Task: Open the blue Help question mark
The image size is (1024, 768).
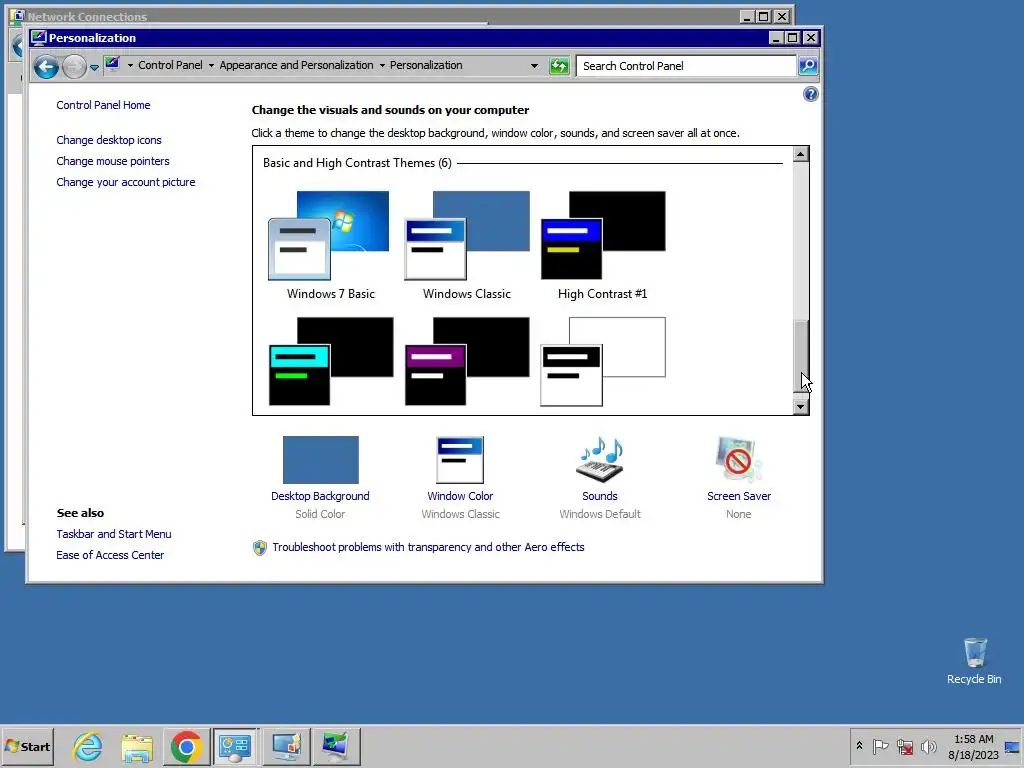Action: (x=810, y=94)
